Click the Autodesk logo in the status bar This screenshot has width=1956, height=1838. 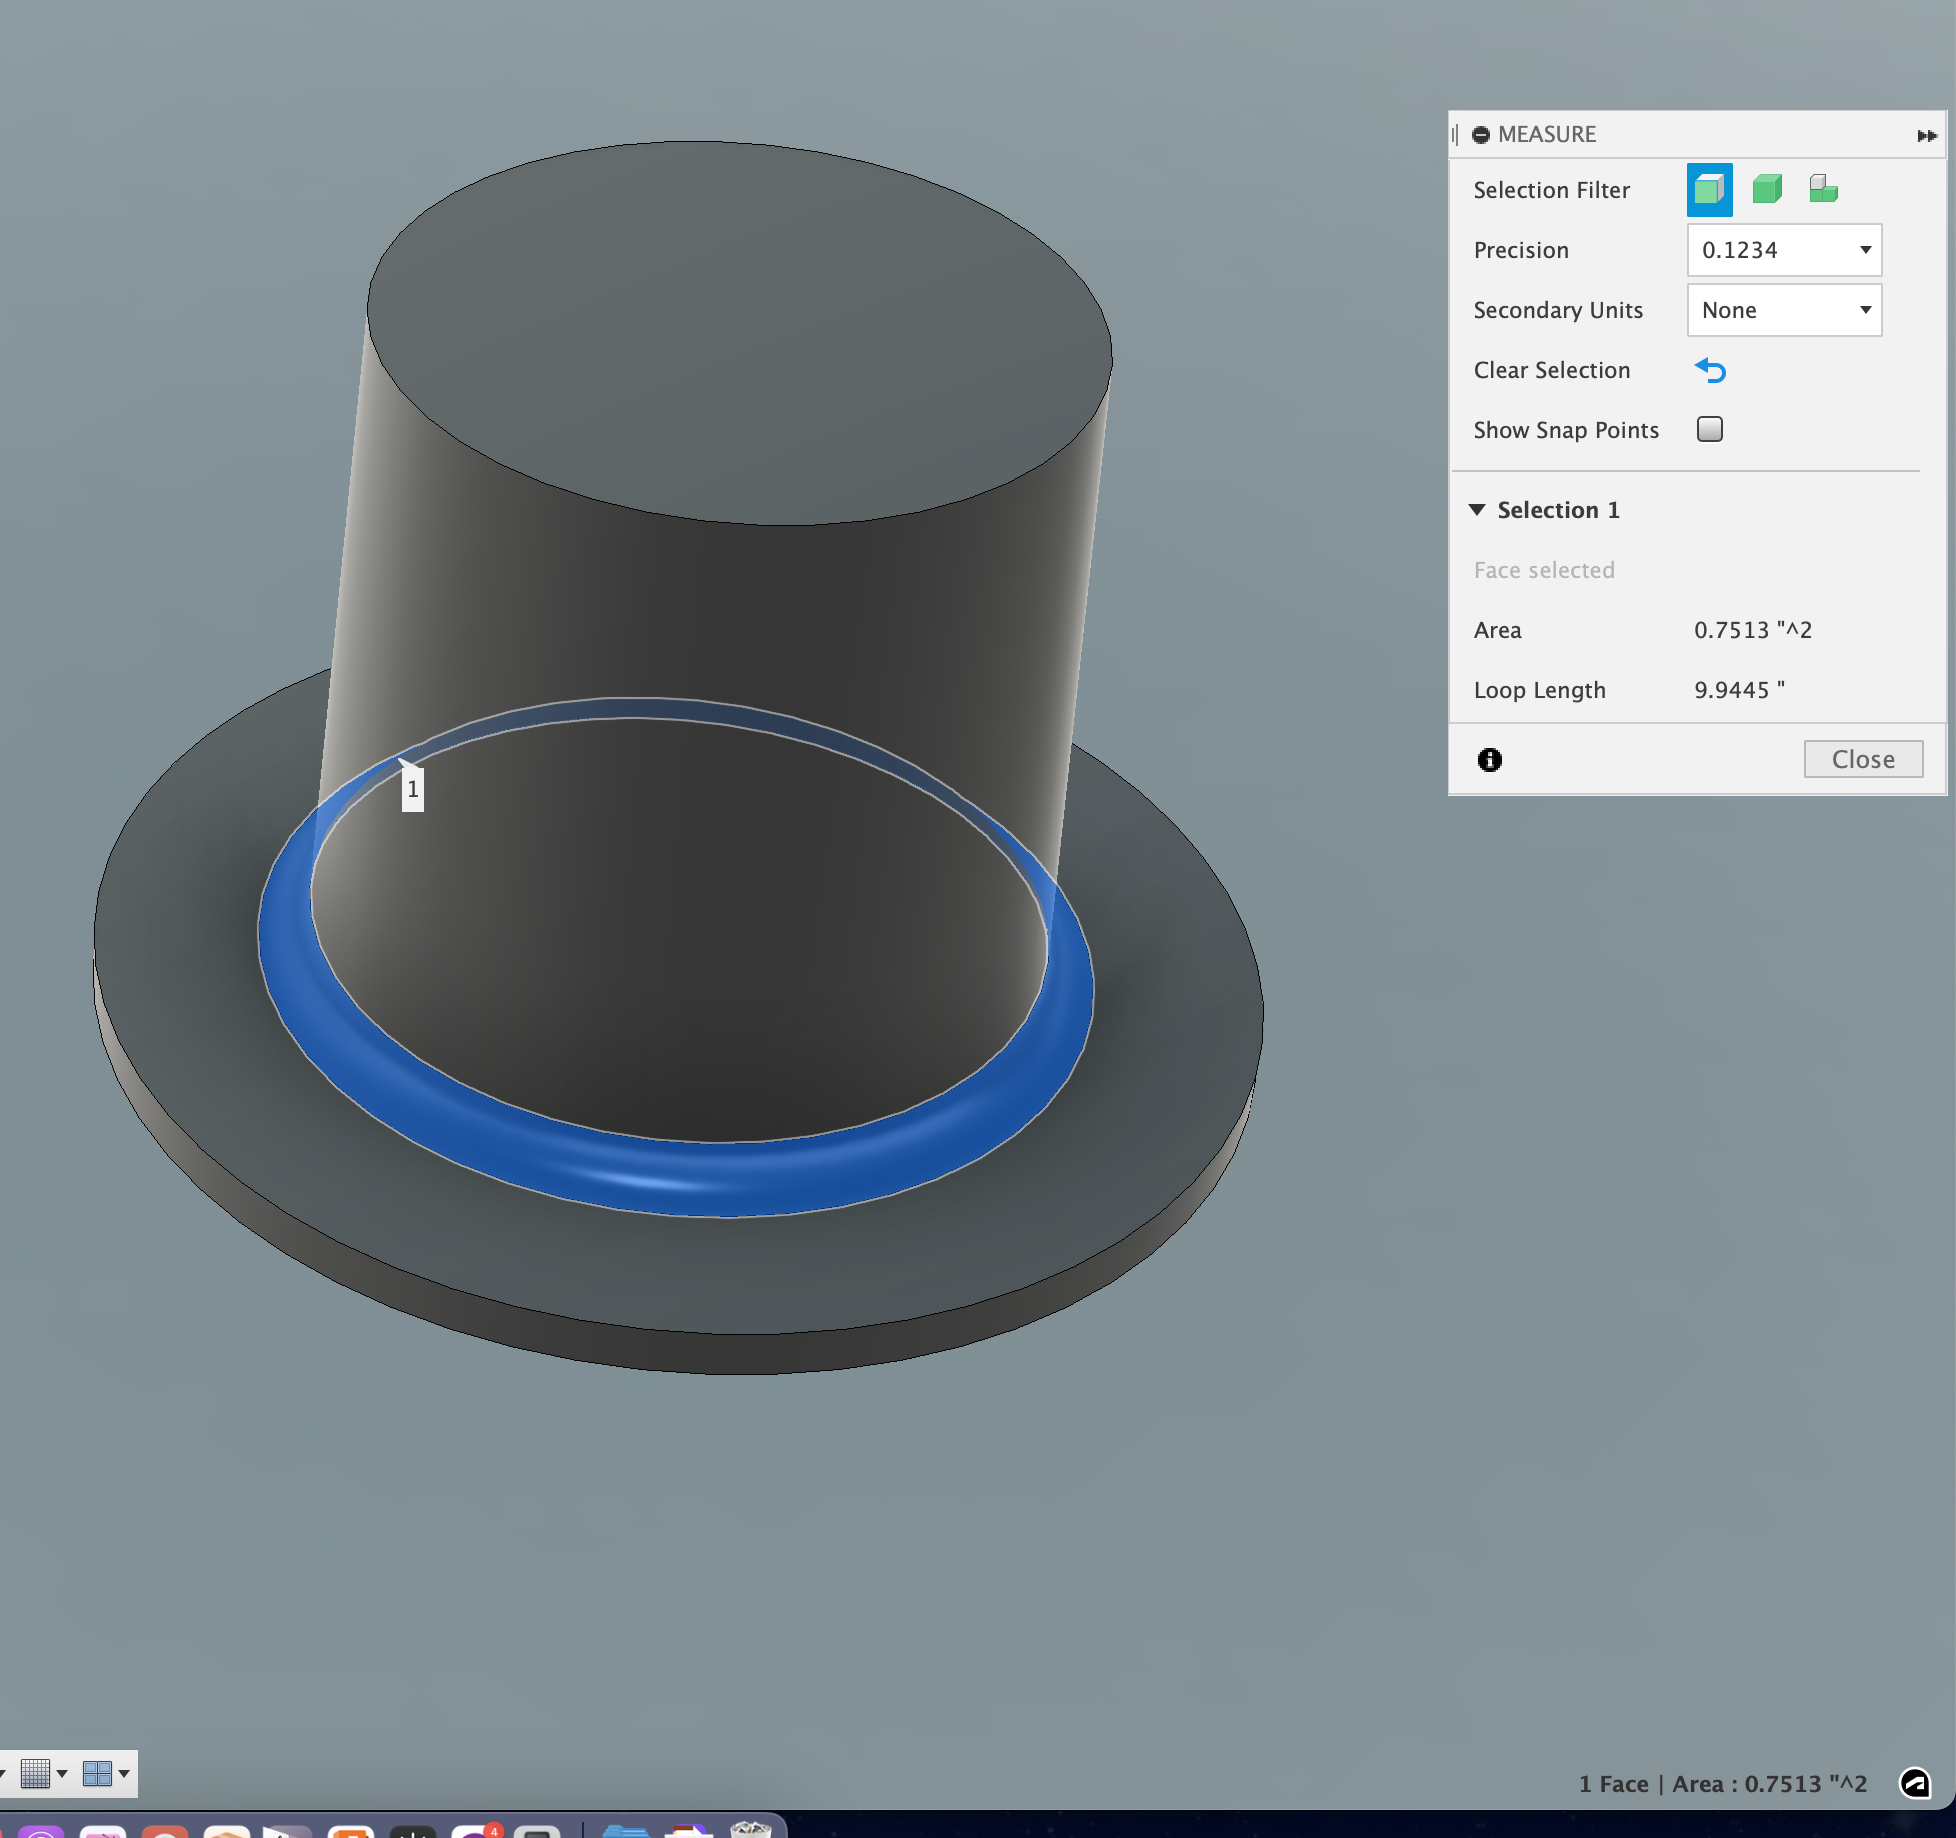1917,1784
